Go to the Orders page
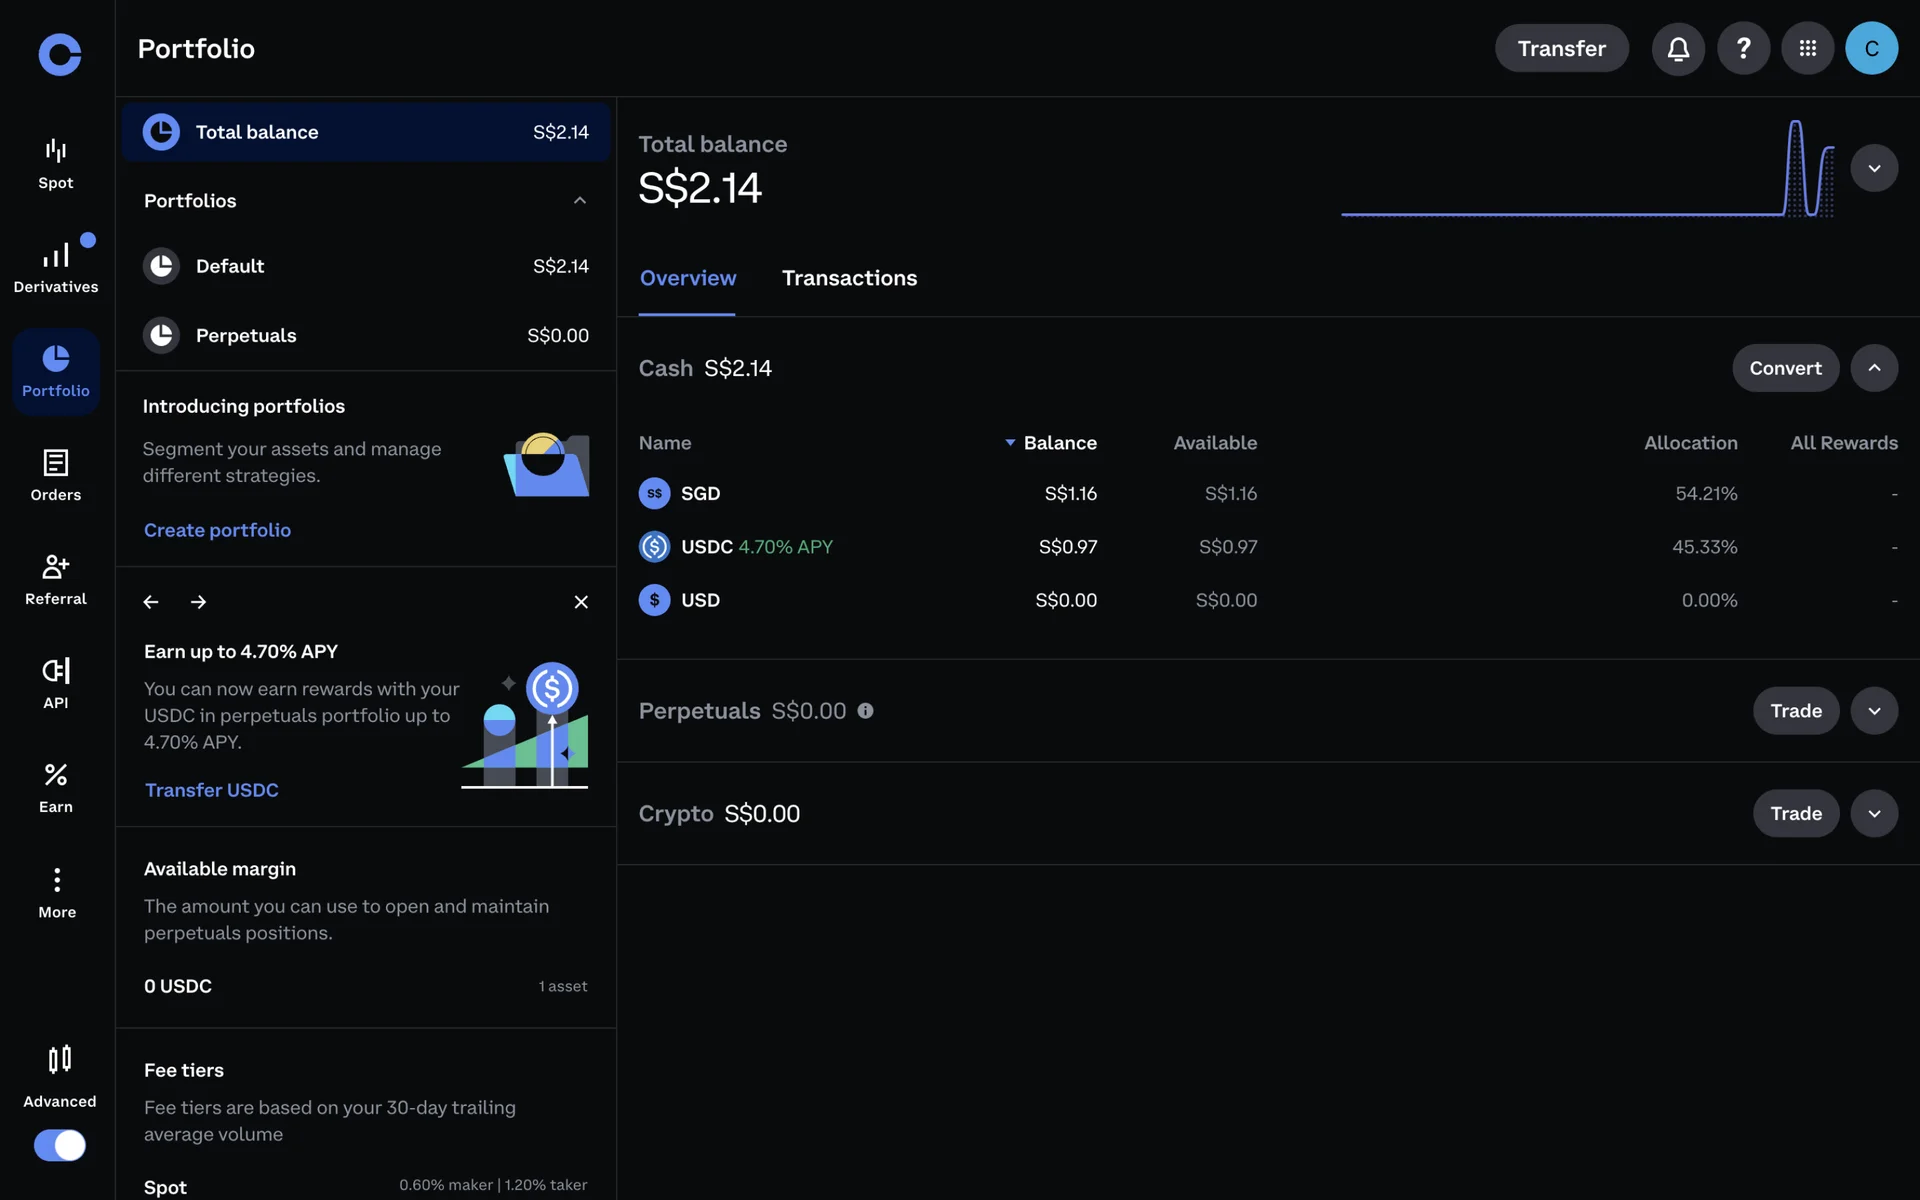The height and width of the screenshot is (1200, 1920). (x=56, y=475)
